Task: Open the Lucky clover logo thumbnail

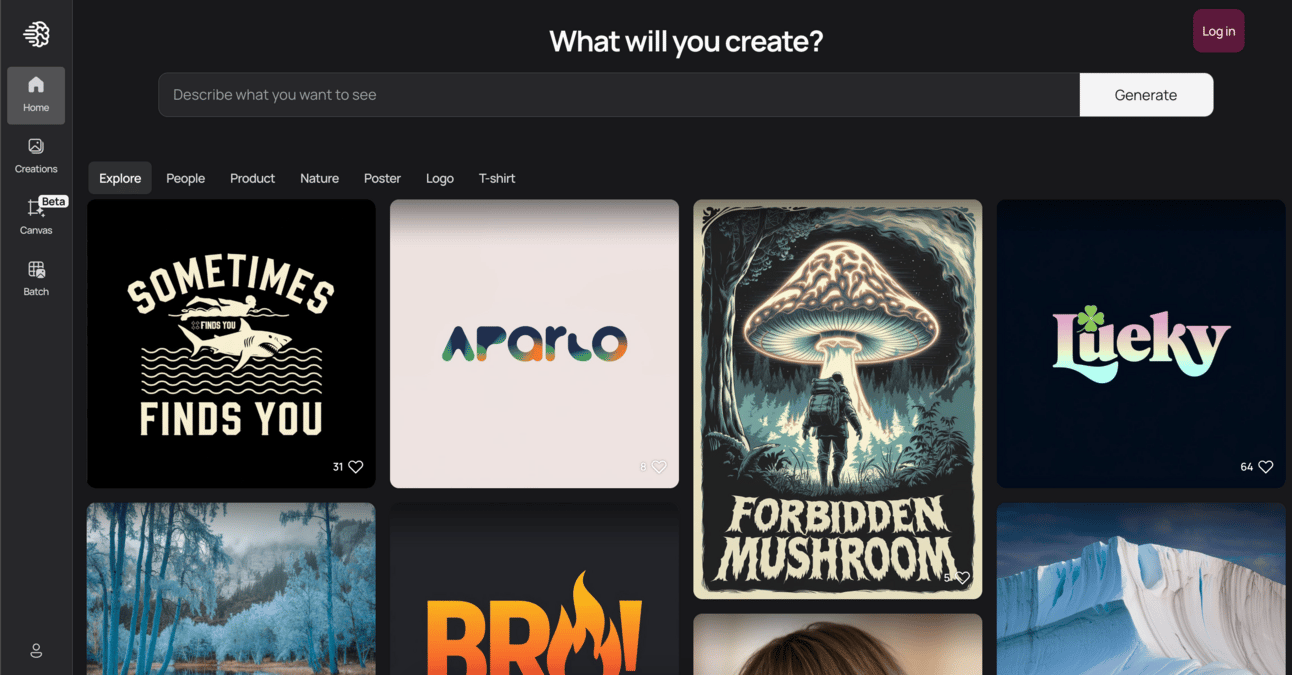Action: click(x=1141, y=343)
